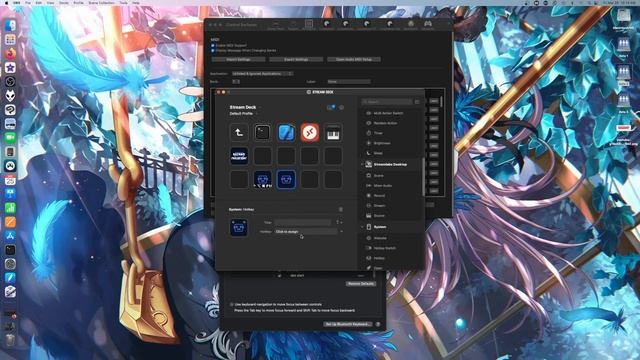Click Set Up Bluetooth Keyboard button
The height and width of the screenshot is (360, 640).
click(348, 324)
